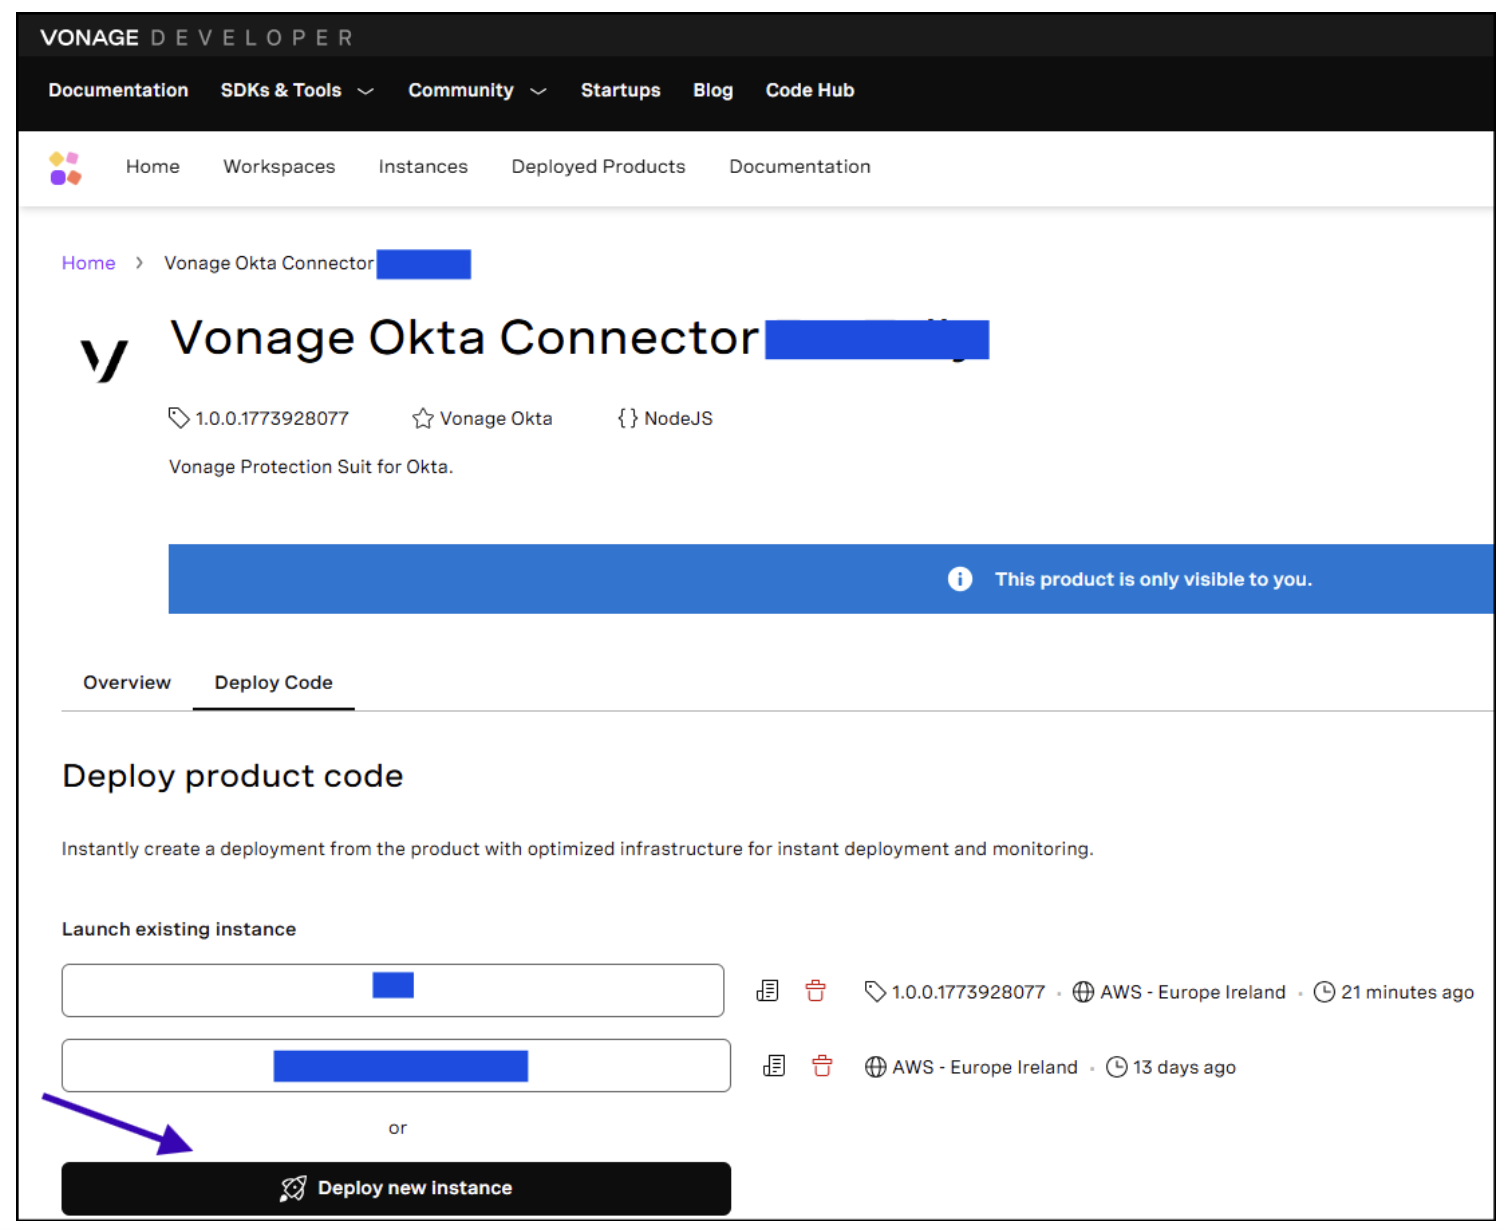Viewport: 1503px width, 1231px height.
Task: Select the Deploy Code tab
Action: tap(273, 682)
